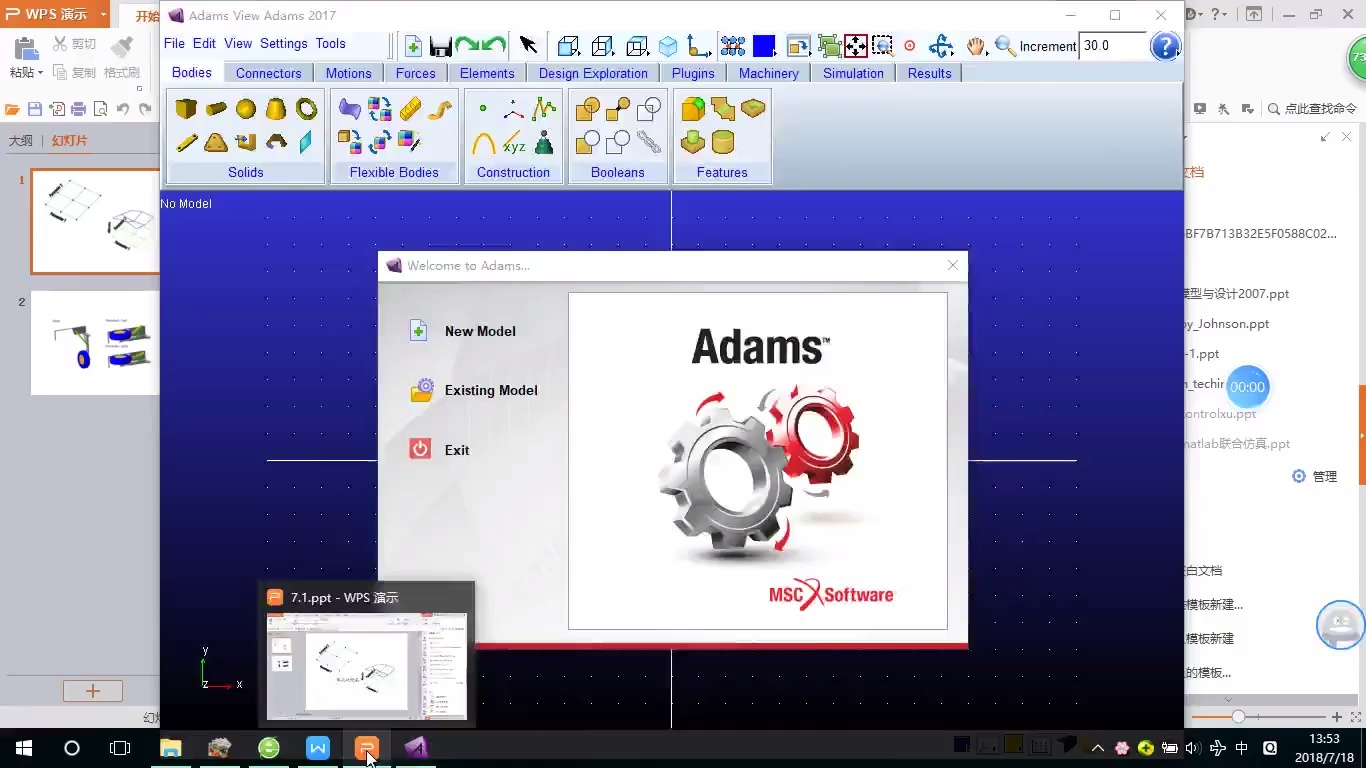Select the Torus solid tool
The width and height of the screenshot is (1366, 768).
306,109
